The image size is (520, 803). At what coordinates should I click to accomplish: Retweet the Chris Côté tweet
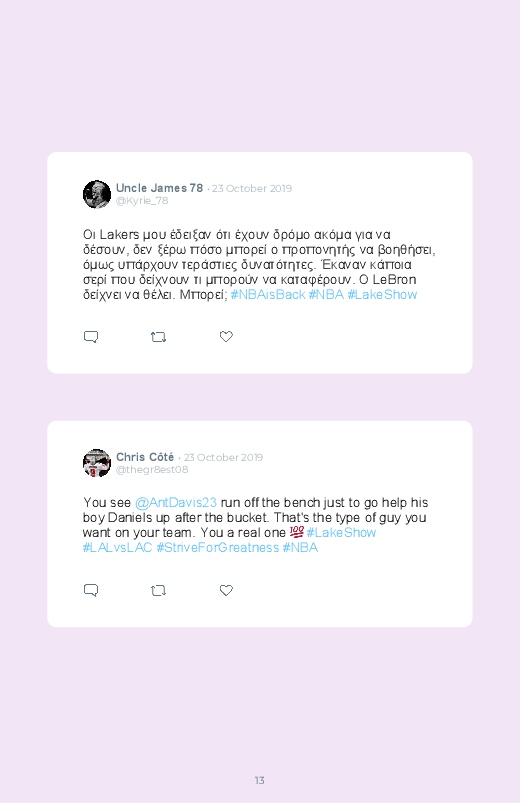(158, 590)
